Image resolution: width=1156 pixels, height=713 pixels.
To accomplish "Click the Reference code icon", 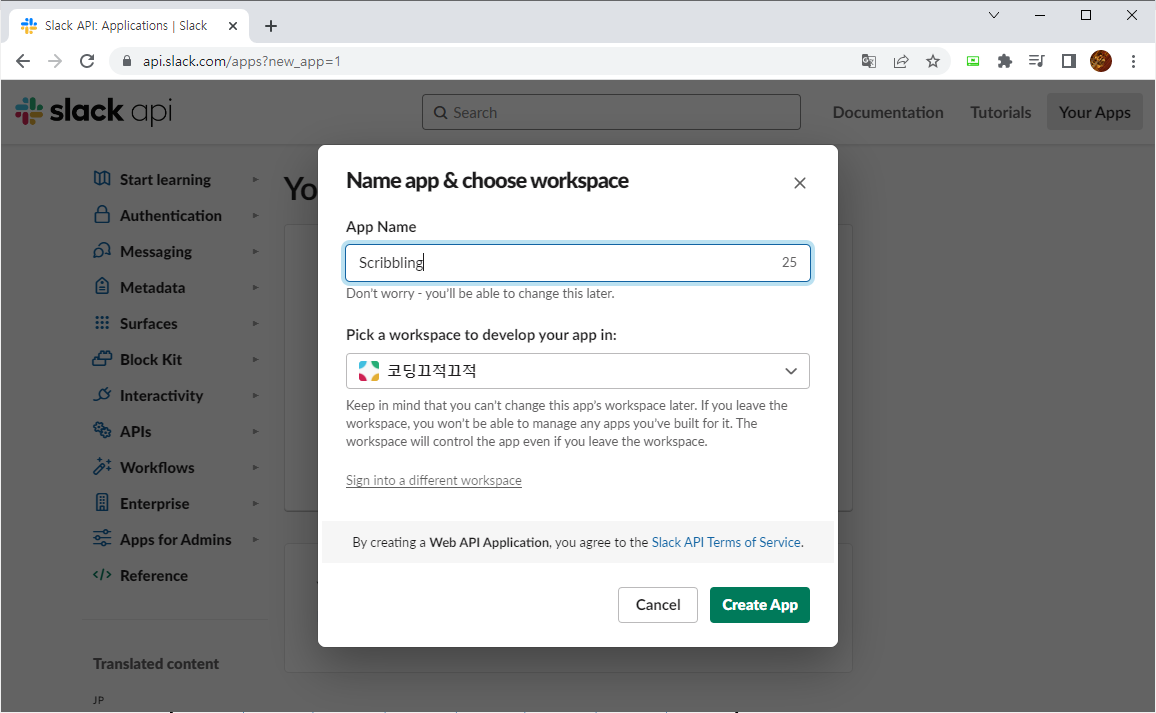I will (x=102, y=574).
